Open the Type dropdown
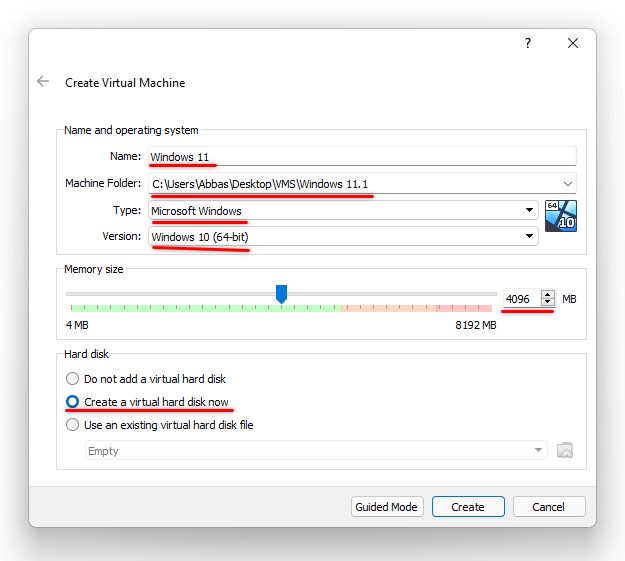The width and height of the screenshot is (625, 561). [x=343, y=210]
